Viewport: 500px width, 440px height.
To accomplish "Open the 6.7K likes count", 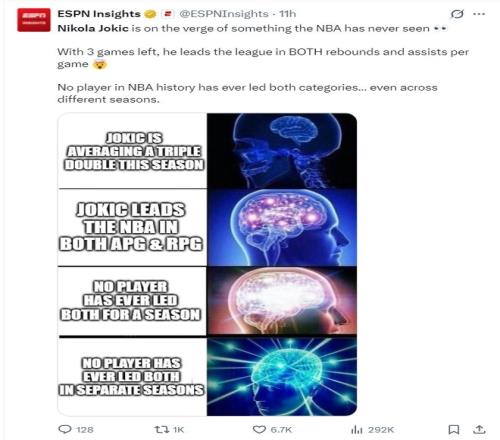I will click(281, 430).
